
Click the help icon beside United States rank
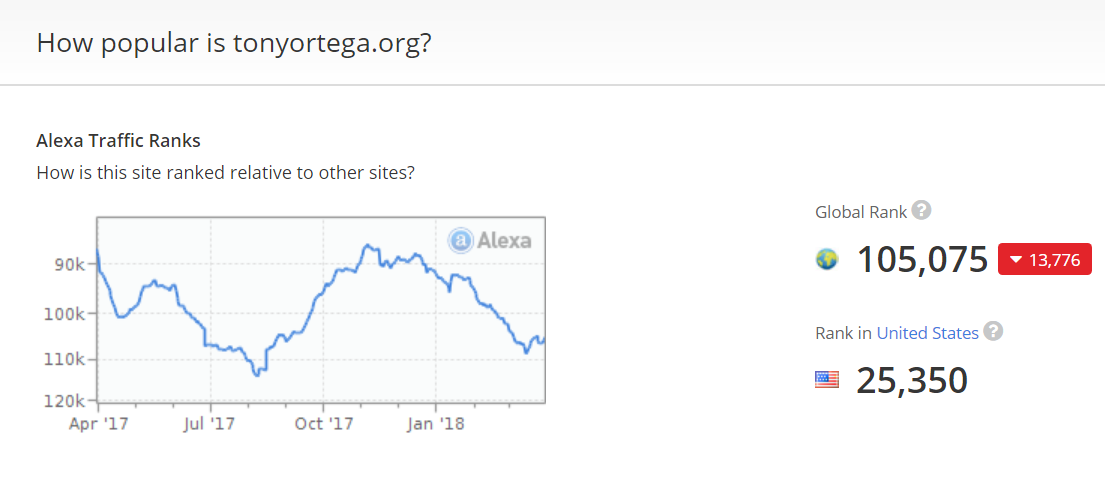pyautogui.click(x=993, y=332)
